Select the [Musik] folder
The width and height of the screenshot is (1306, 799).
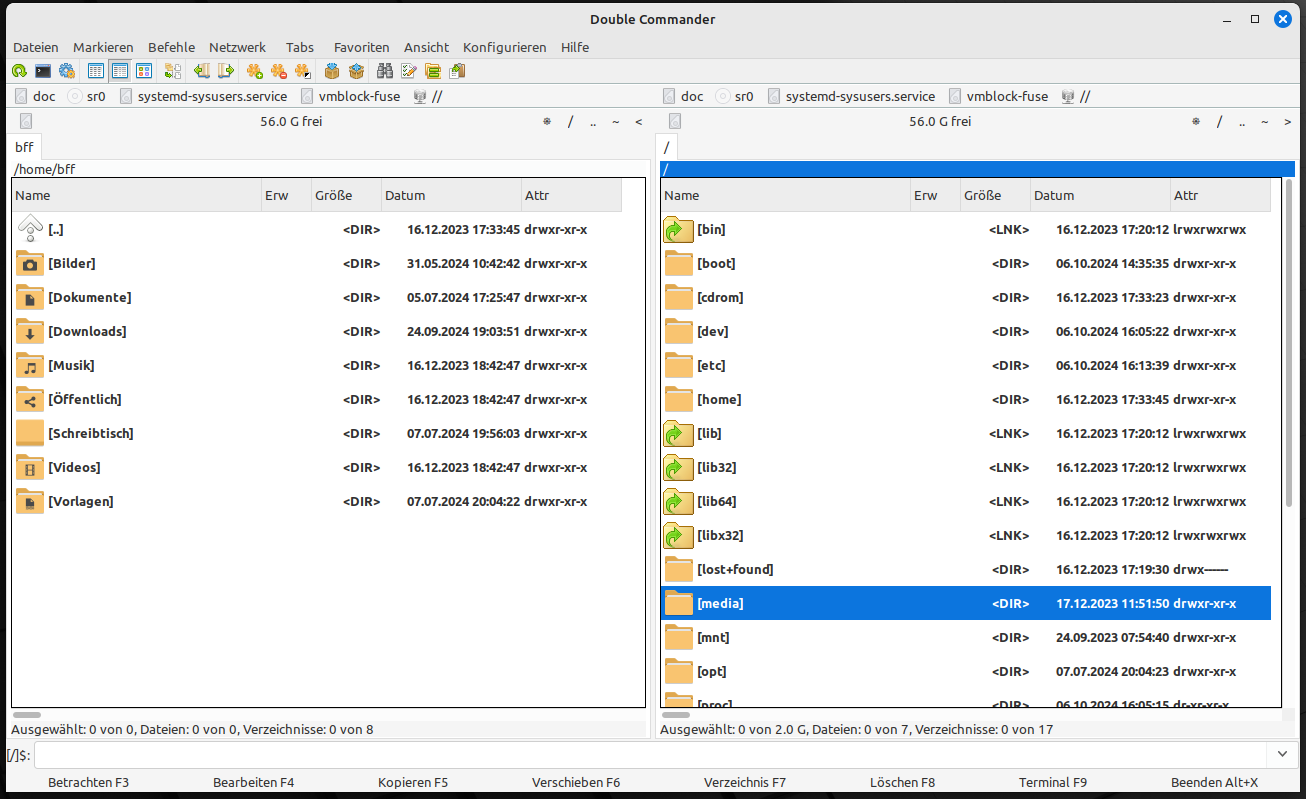click(317, 365)
